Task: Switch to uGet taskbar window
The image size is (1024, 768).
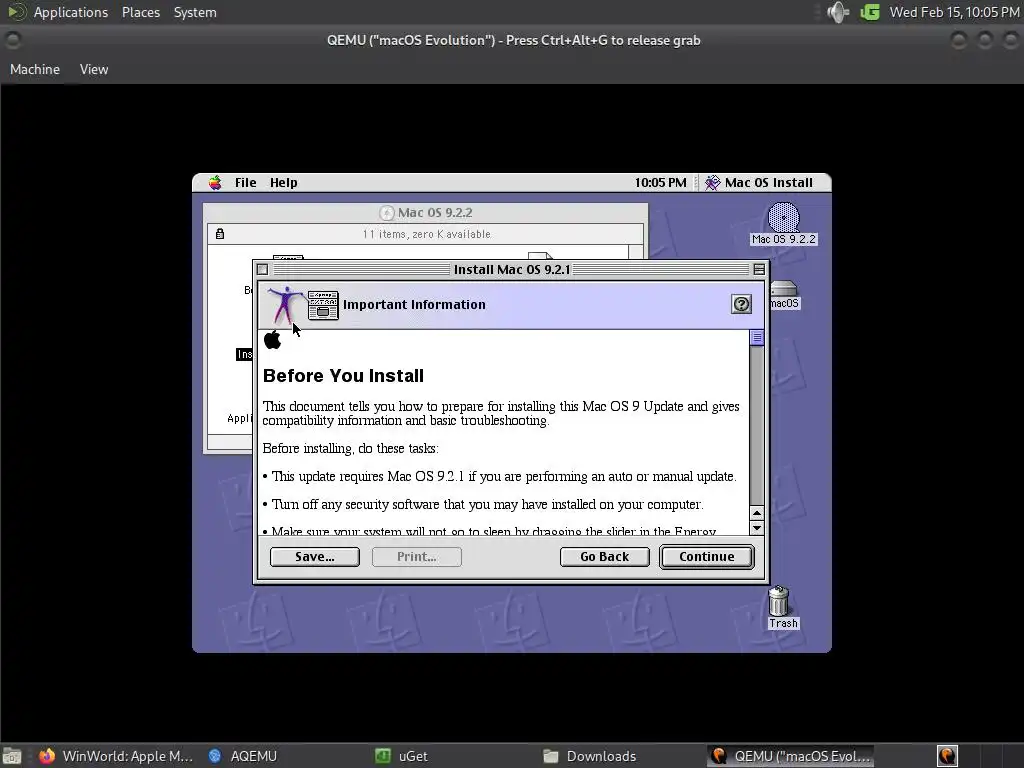Action: click(x=402, y=756)
